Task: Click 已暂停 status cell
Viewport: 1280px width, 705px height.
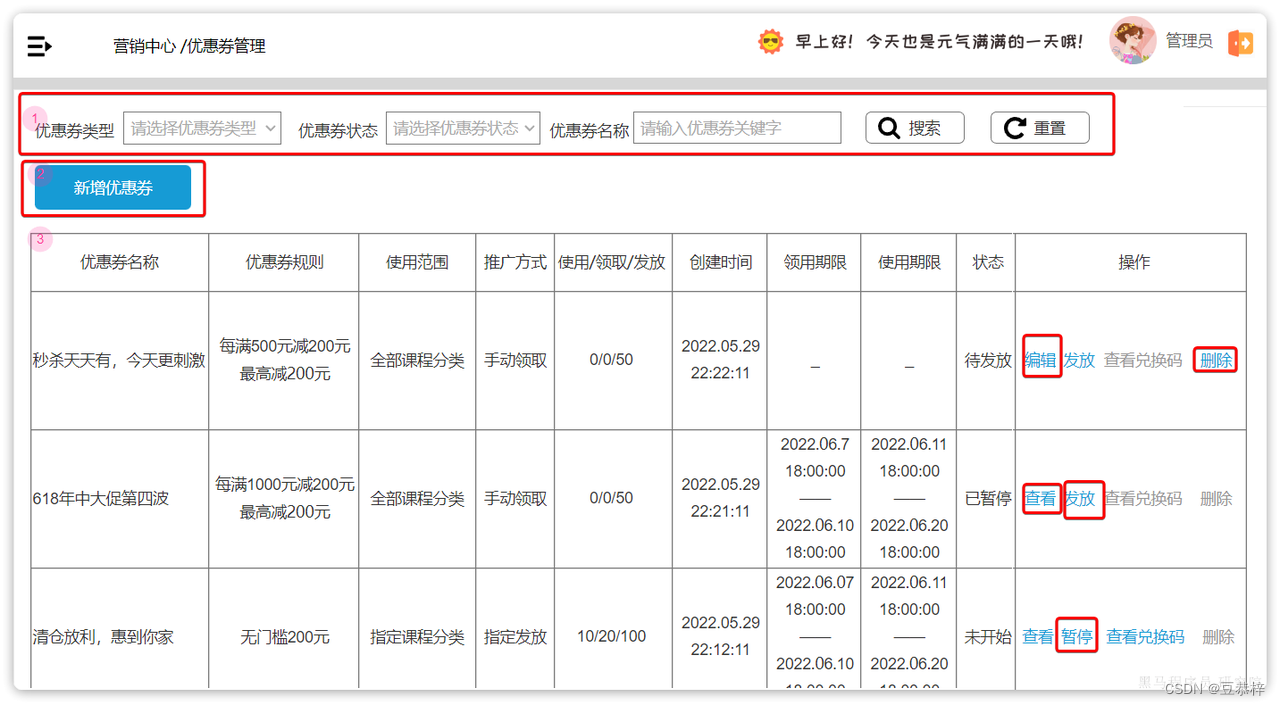Action: (x=988, y=498)
